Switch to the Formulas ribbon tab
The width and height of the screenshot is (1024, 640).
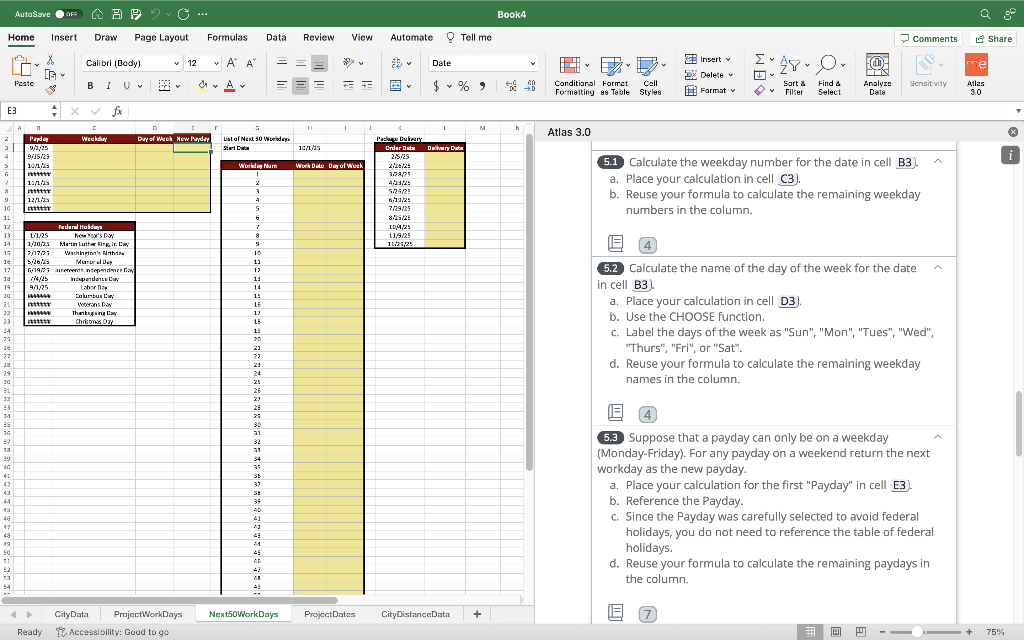[x=227, y=37]
